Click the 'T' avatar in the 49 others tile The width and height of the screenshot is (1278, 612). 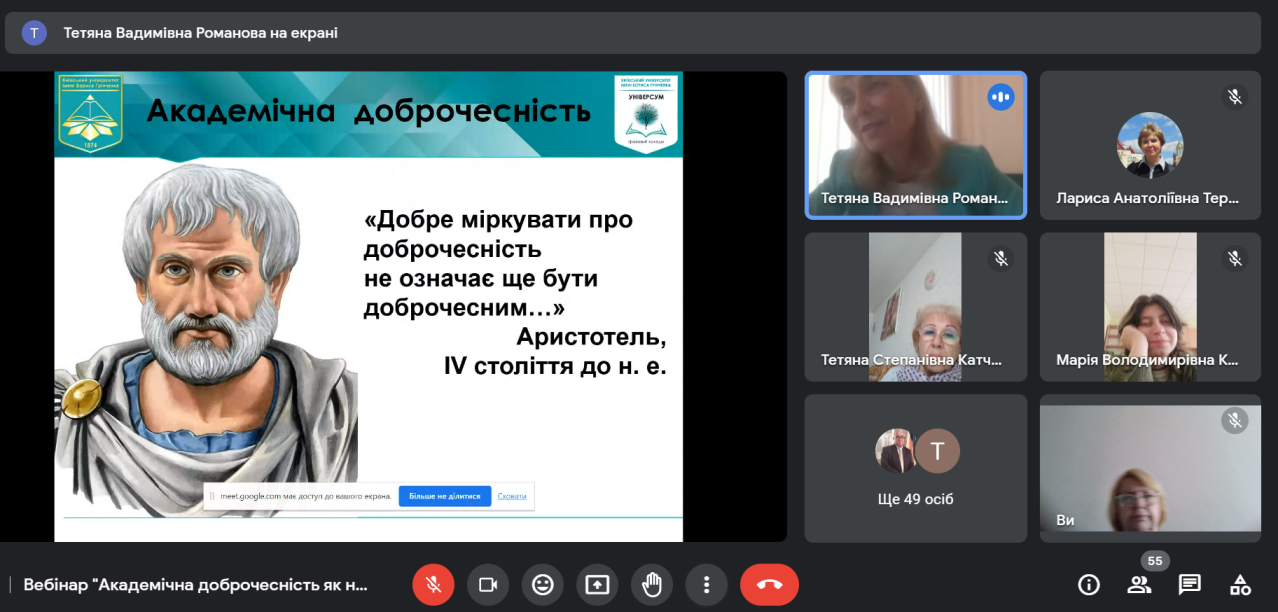(x=938, y=451)
